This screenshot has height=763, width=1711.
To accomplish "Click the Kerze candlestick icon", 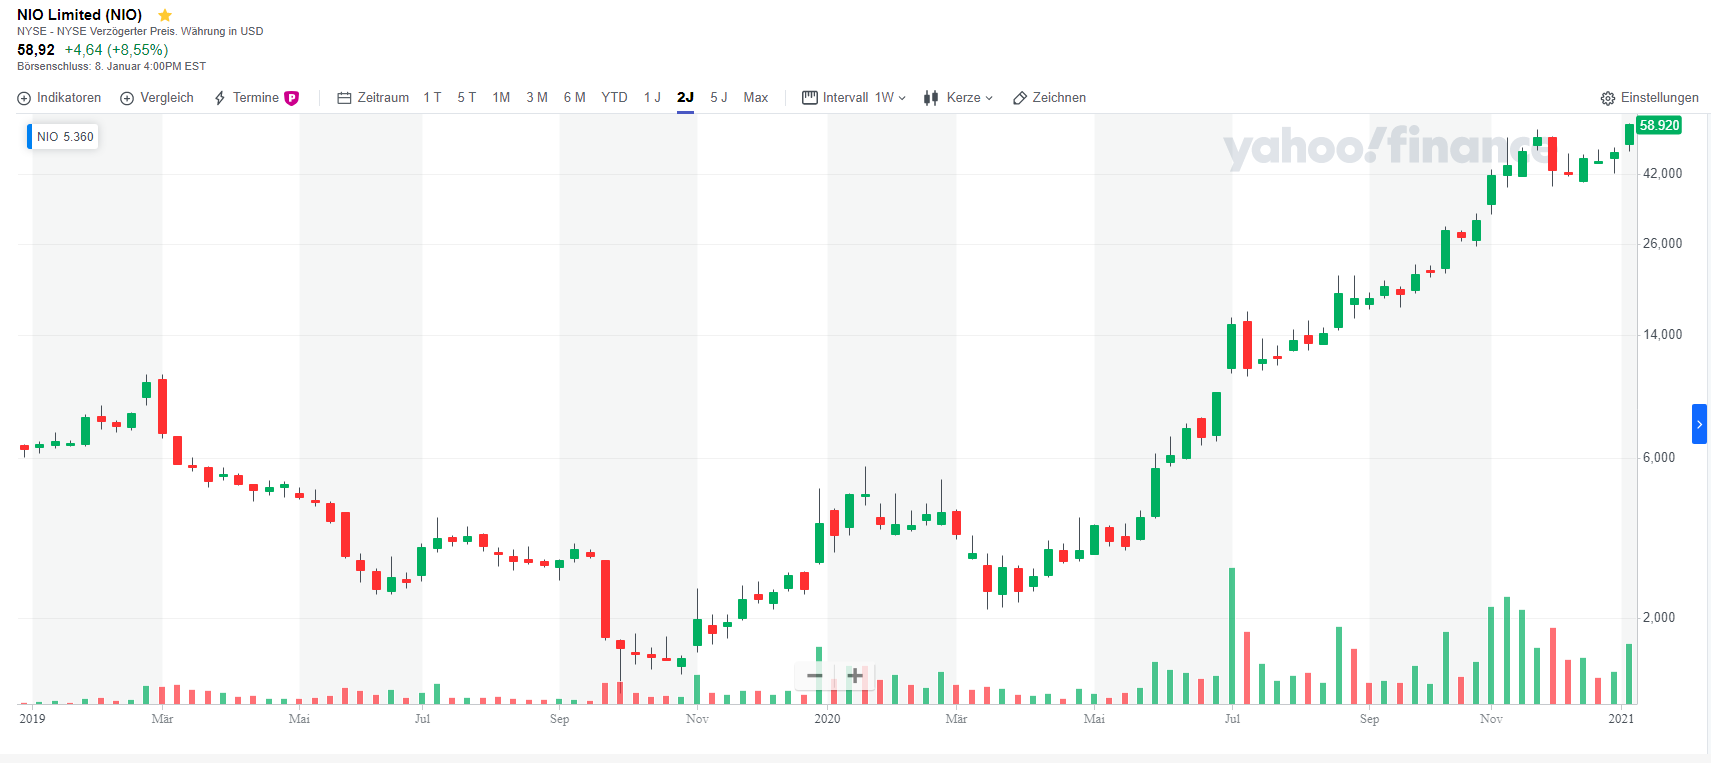I will pos(931,98).
